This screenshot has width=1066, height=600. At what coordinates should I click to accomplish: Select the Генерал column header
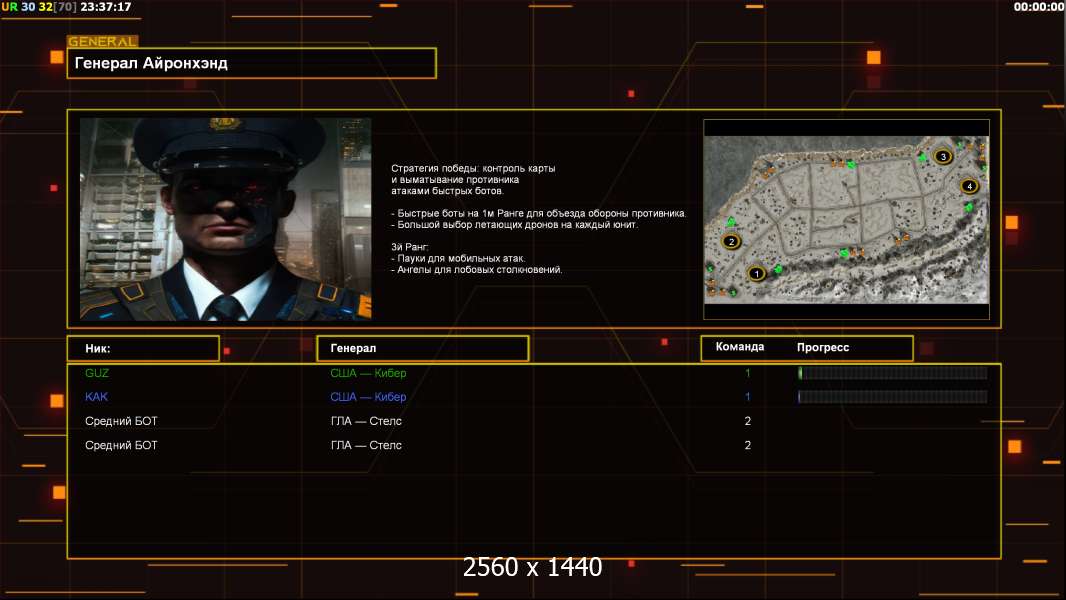(423, 349)
